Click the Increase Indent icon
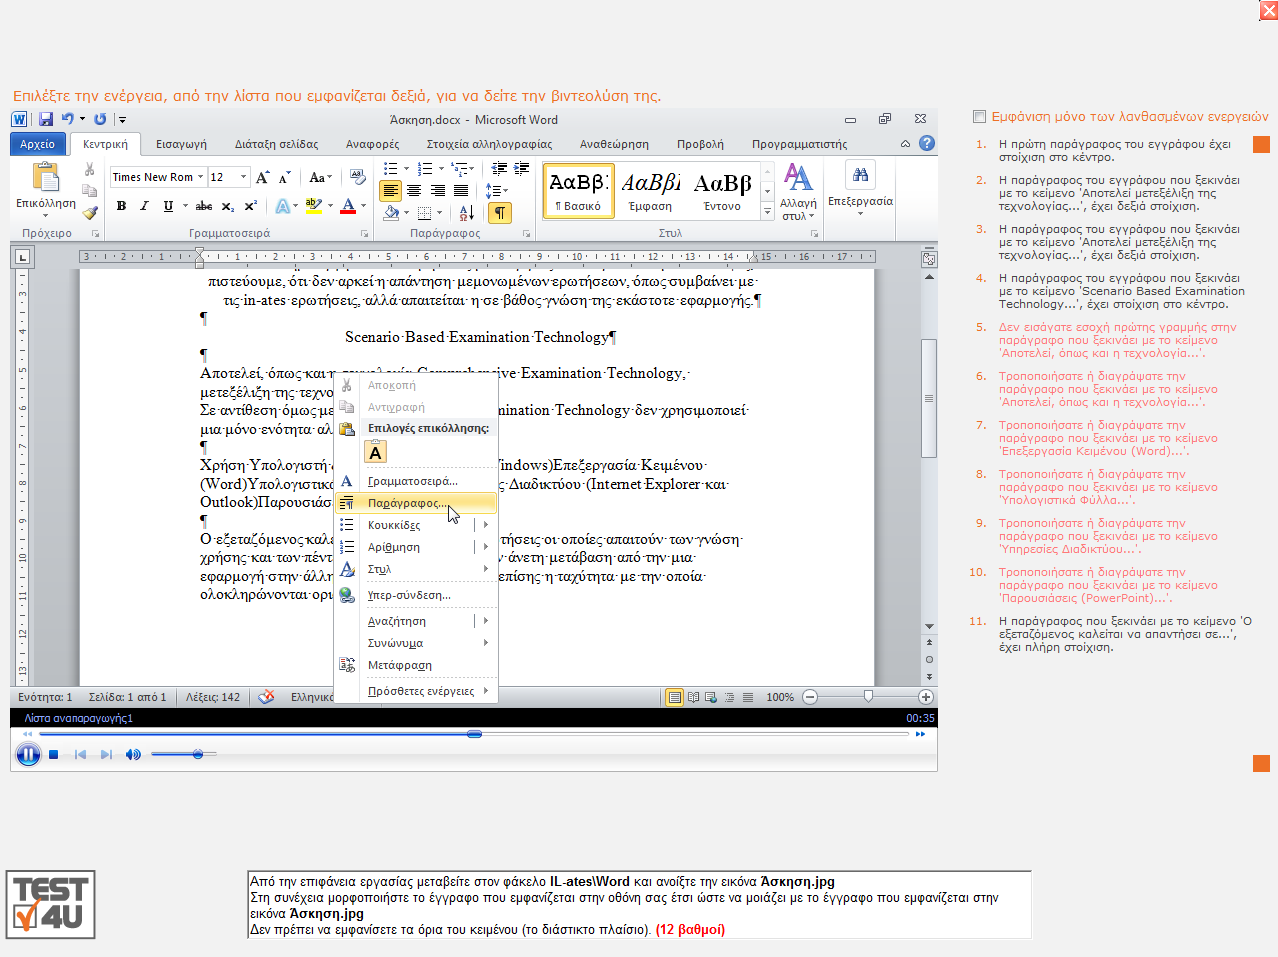 pos(521,169)
